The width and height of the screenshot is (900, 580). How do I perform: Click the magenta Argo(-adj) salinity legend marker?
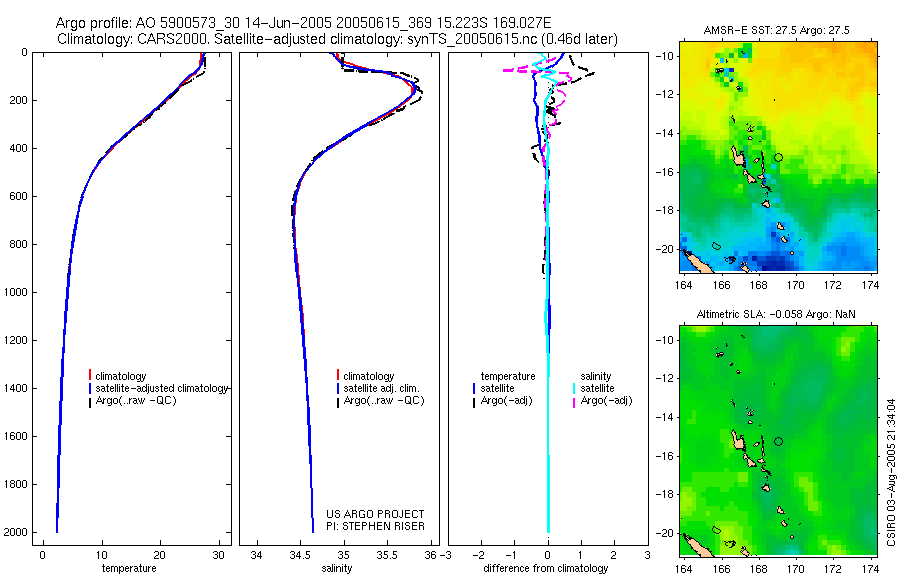click(x=574, y=403)
